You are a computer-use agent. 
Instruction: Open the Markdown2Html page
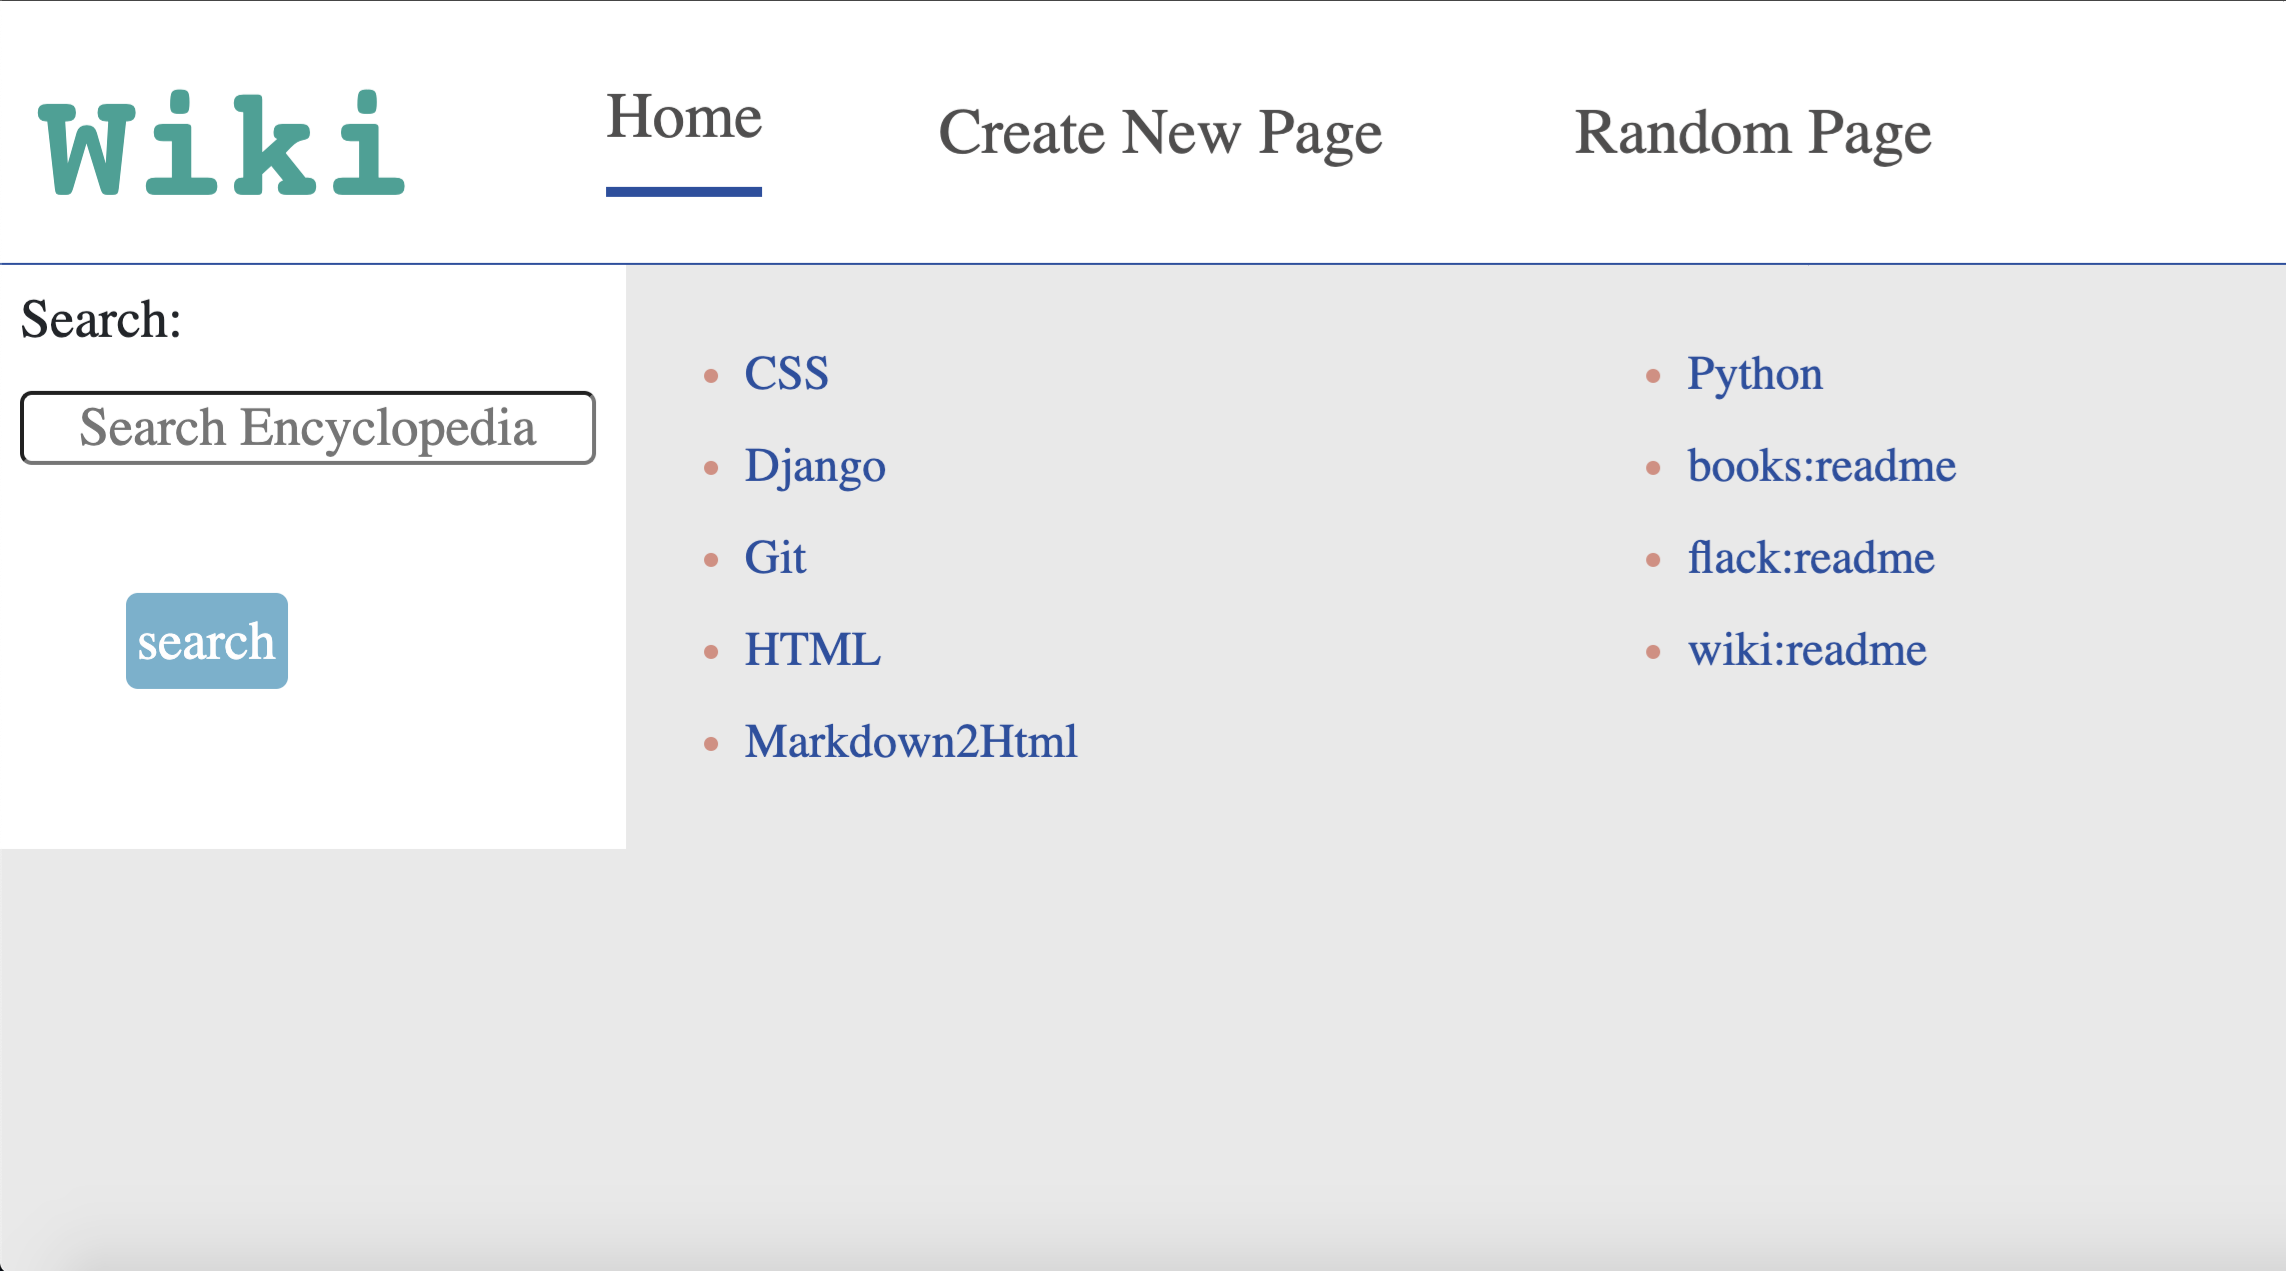tap(909, 739)
